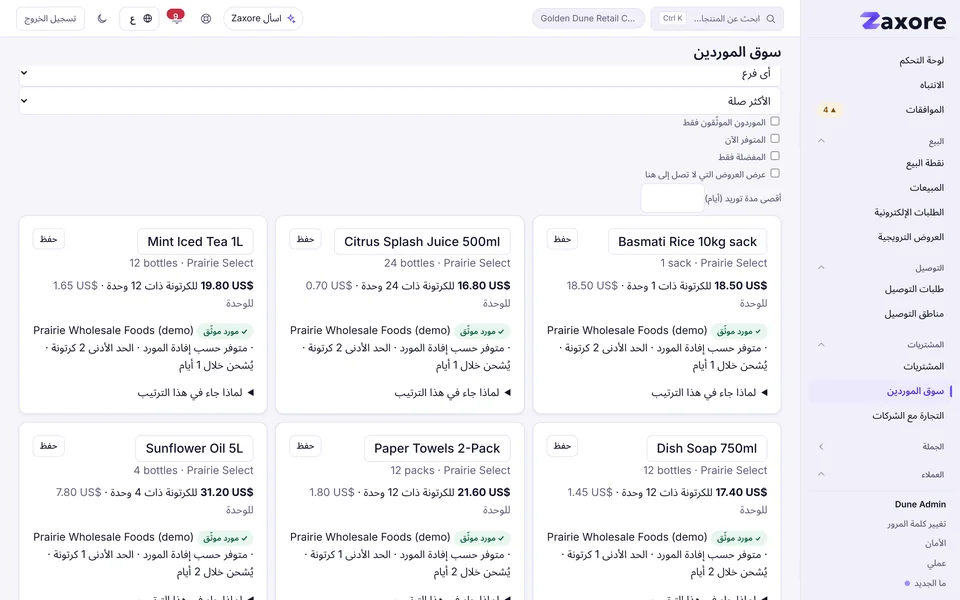The height and width of the screenshot is (600, 960).
Task: Save the Paper Towels 2-Pack offer
Action: tap(305, 446)
